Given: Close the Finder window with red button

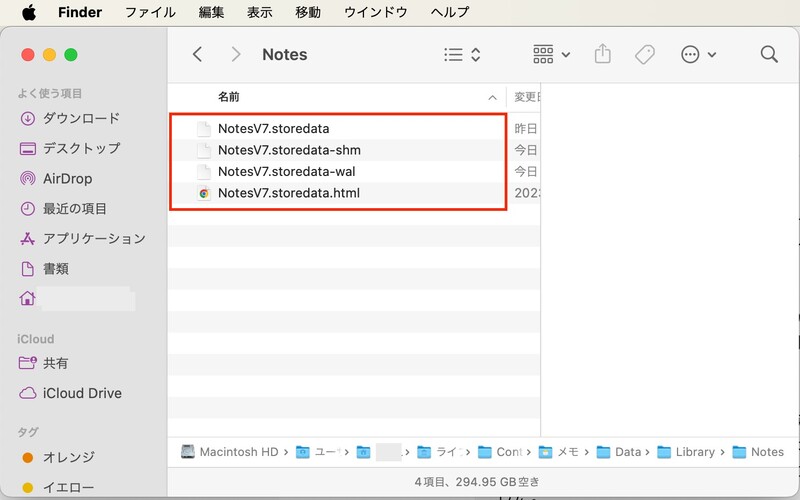Looking at the screenshot, I should (28, 55).
